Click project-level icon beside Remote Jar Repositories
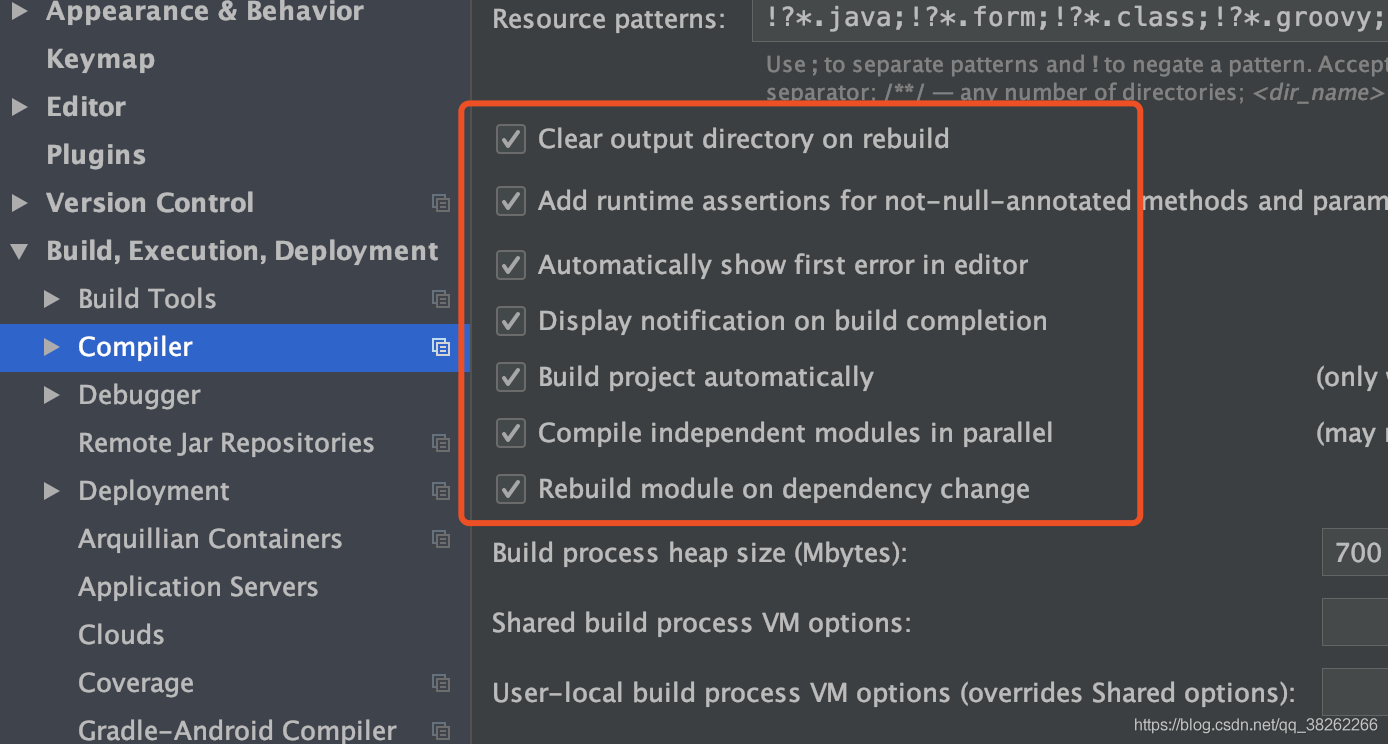Screen dimensions: 1388x744 (x=441, y=443)
